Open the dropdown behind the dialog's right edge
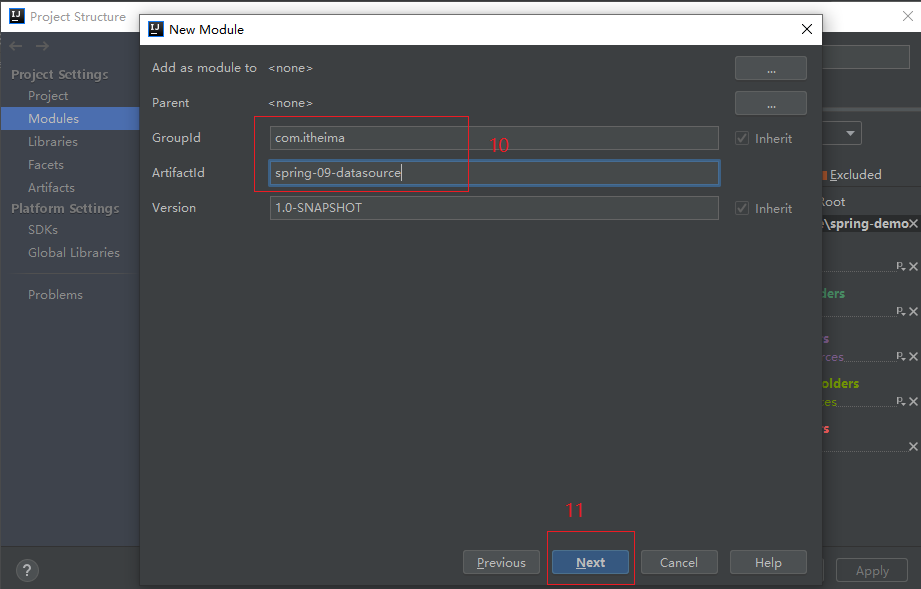Image resolution: width=921 pixels, height=589 pixels. coord(850,133)
